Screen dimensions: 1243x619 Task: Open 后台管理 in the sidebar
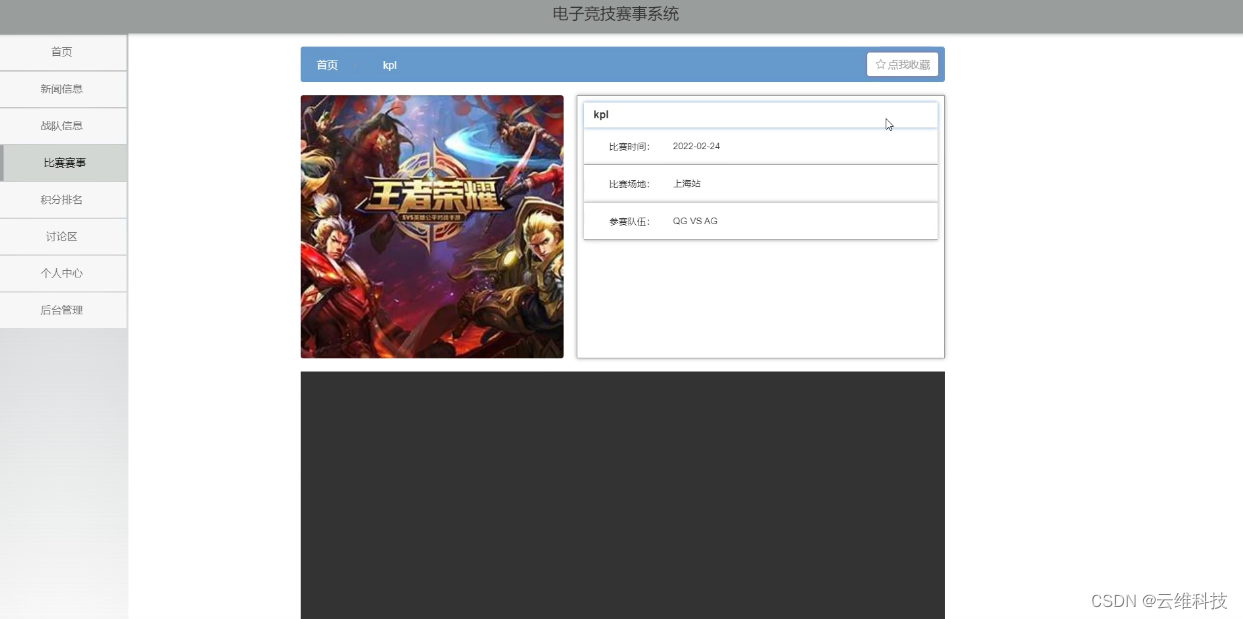coord(63,310)
